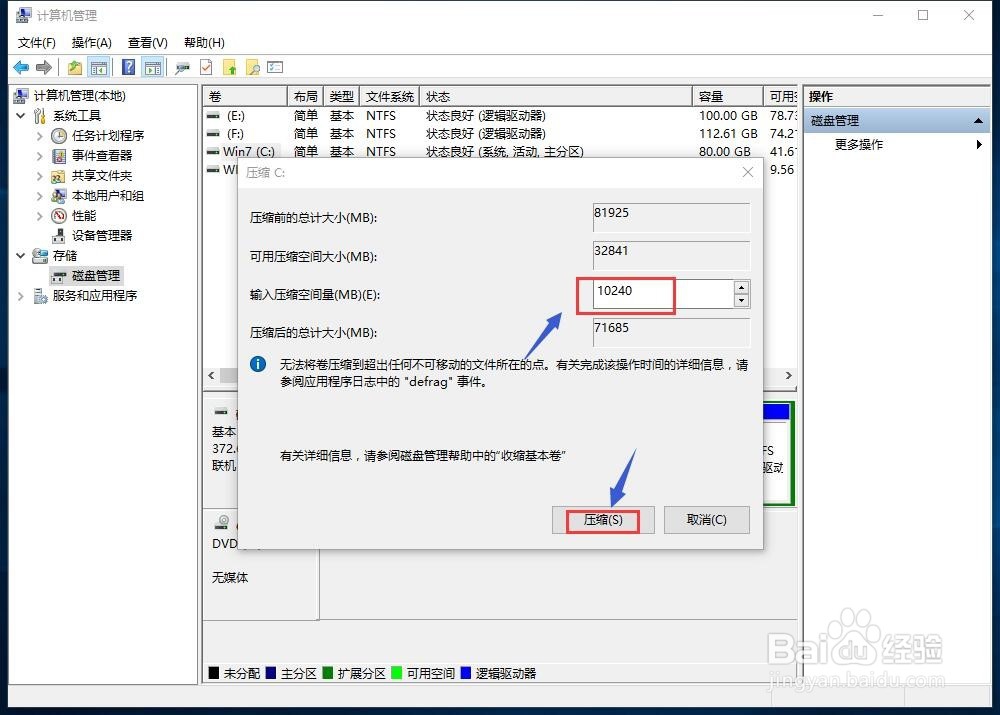Toggle the console tree pane icon
Viewport: 1000px width, 715px height.
click(99, 67)
